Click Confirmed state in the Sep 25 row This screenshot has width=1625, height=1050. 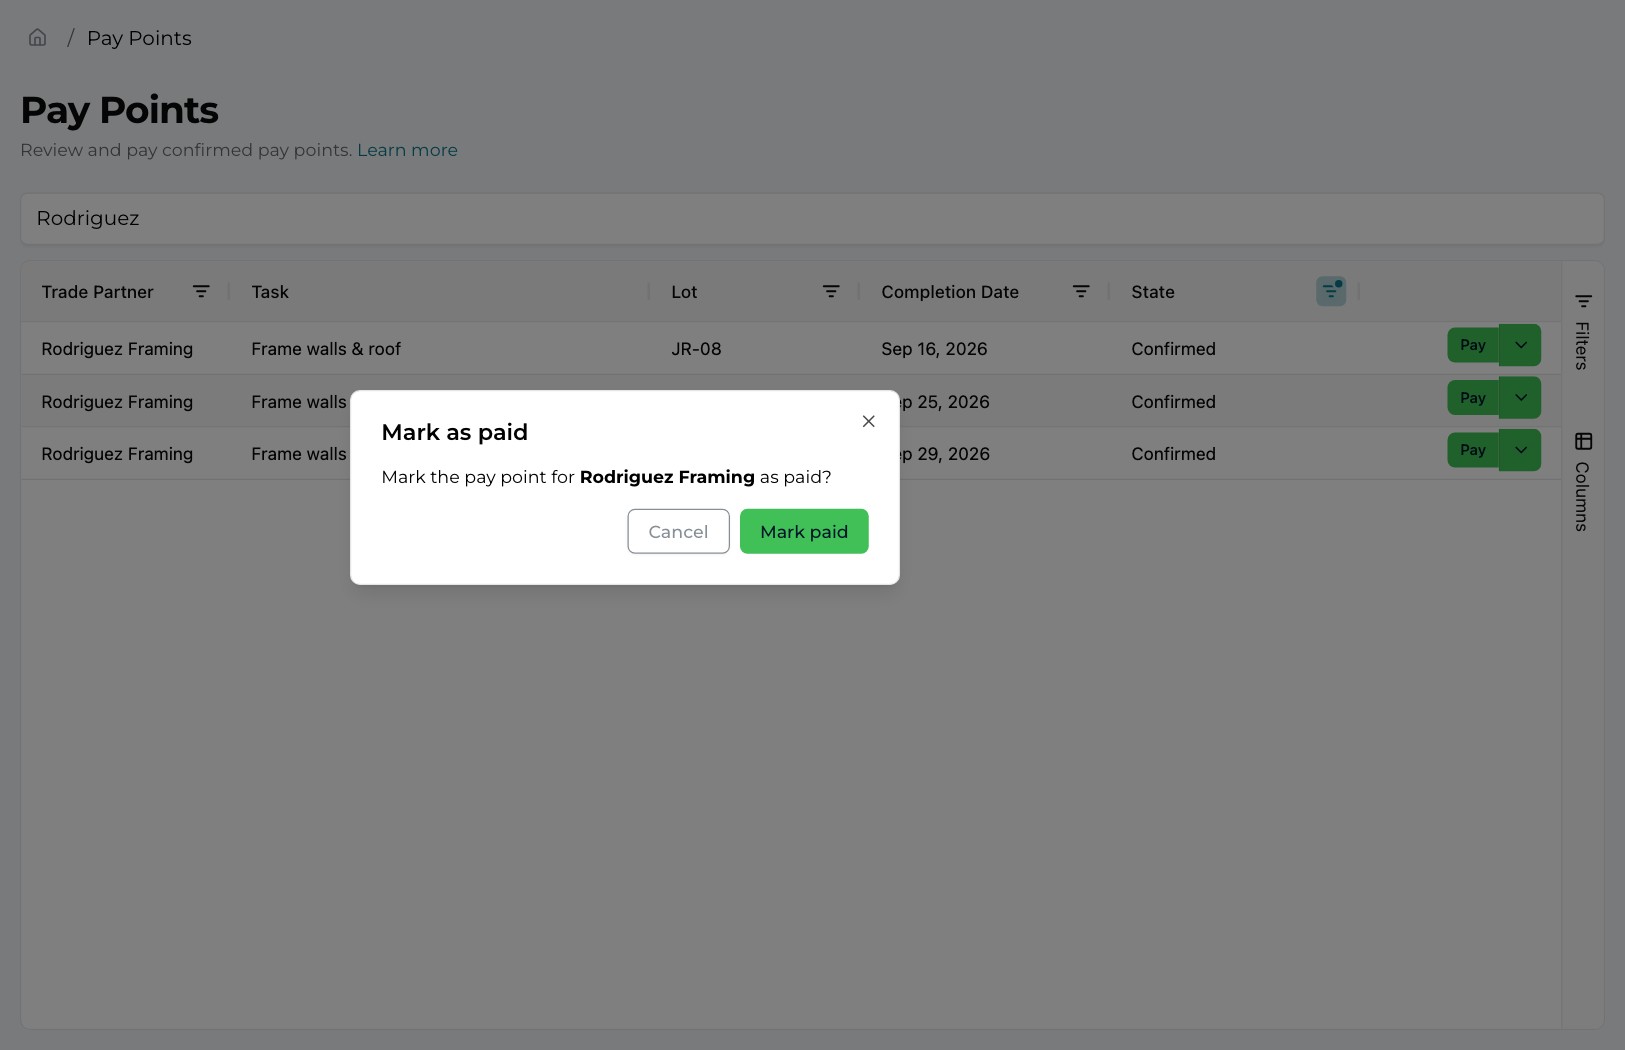click(1173, 402)
